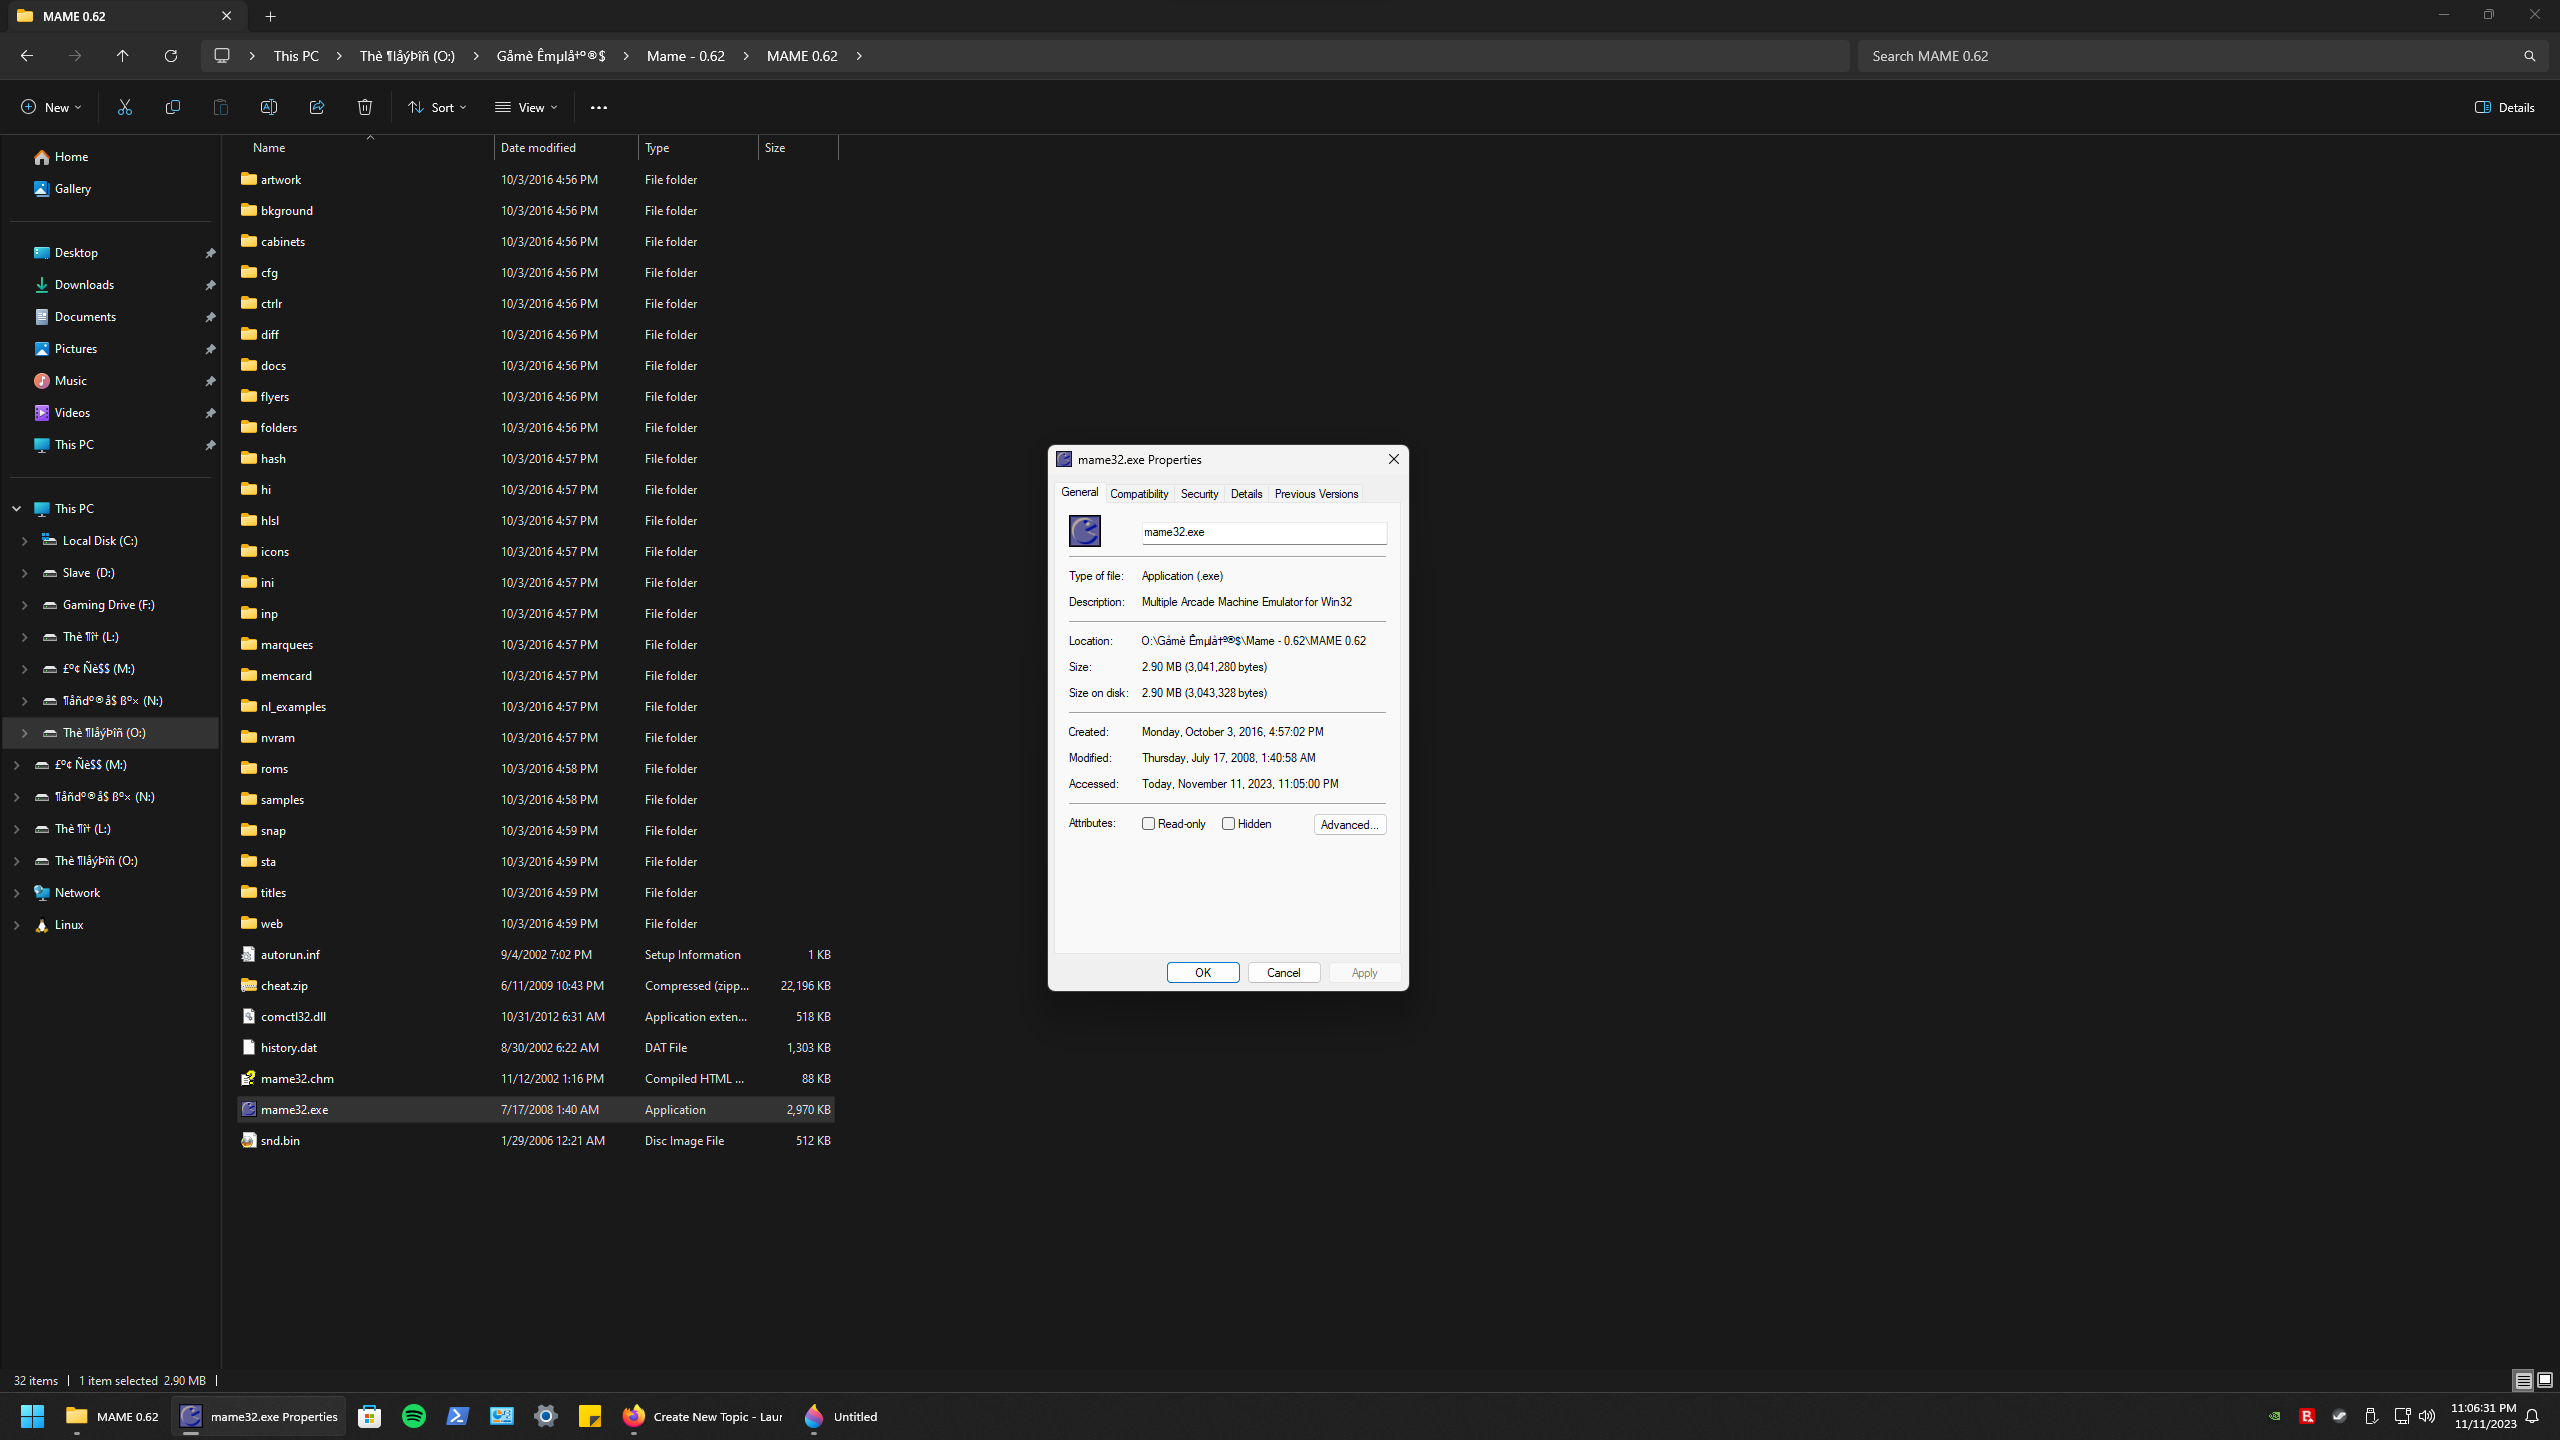
Task: Open the See more ellipsis menu
Action: click(599, 107)
